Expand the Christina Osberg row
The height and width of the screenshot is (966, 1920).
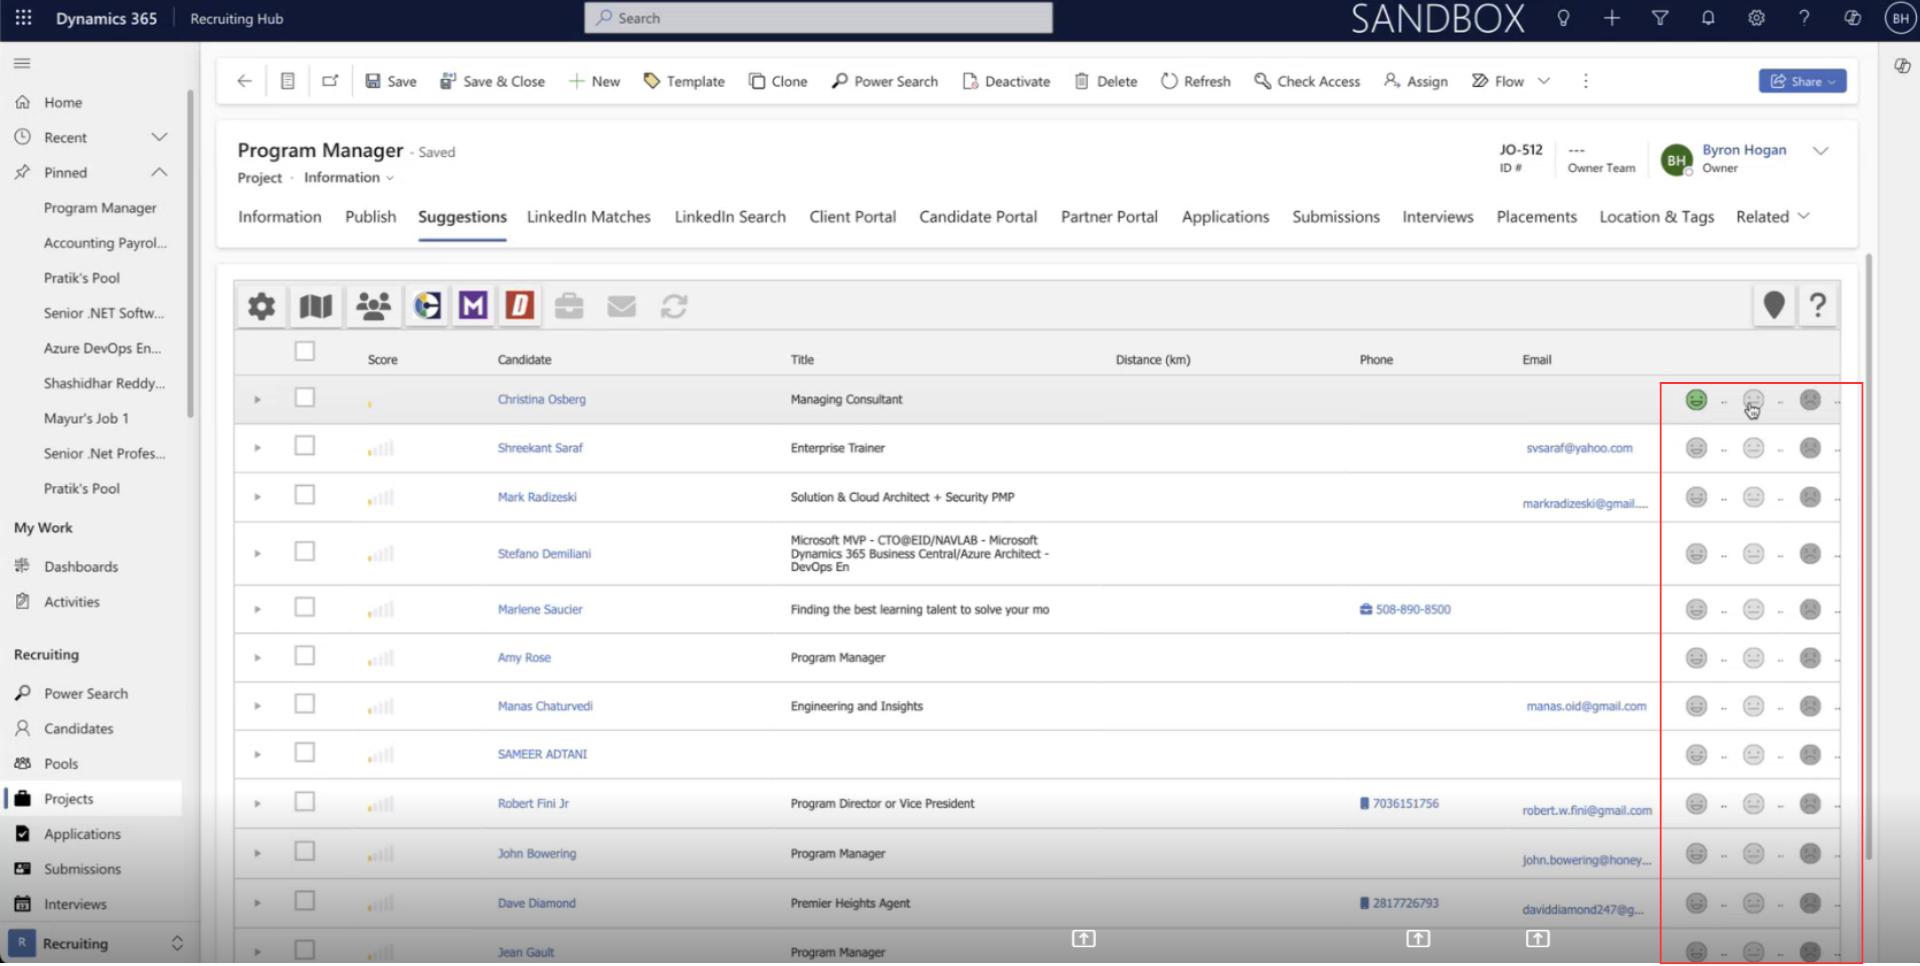[257, 400]
